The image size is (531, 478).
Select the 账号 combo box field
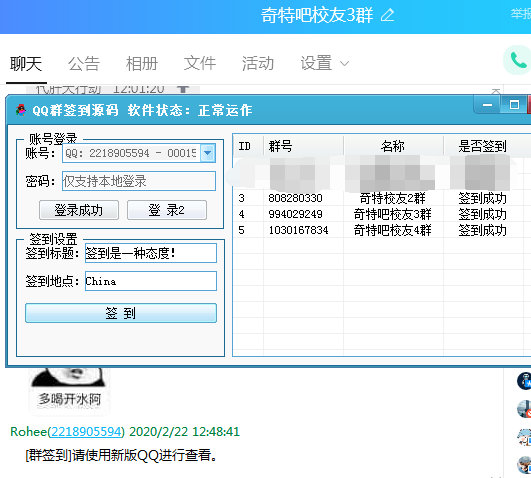(x=139, y=153)
